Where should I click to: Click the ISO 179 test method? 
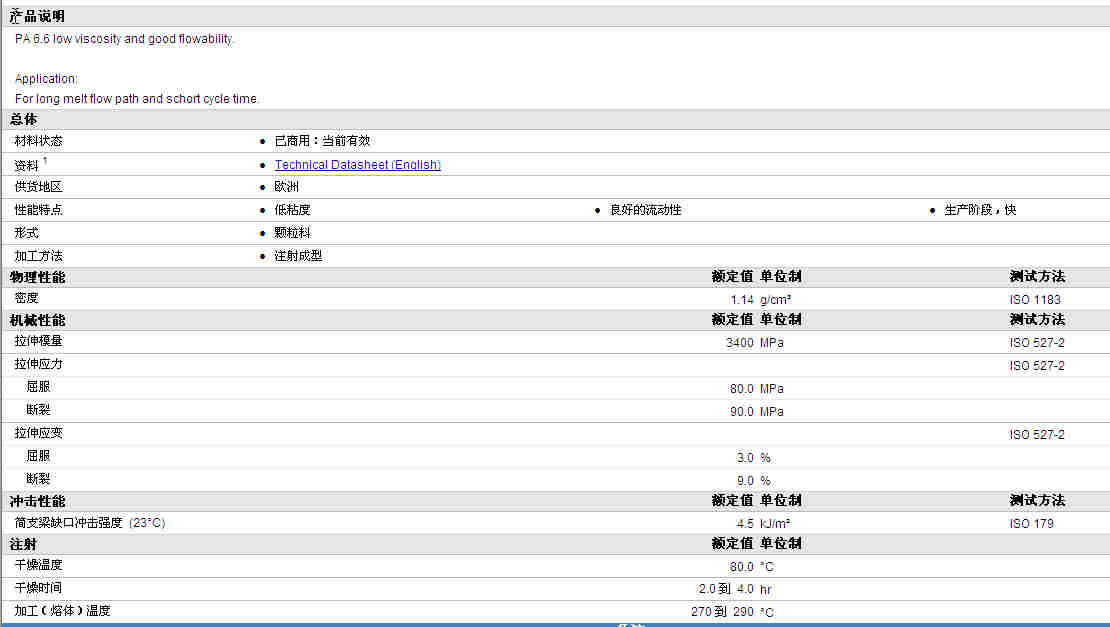point(1031,524)
